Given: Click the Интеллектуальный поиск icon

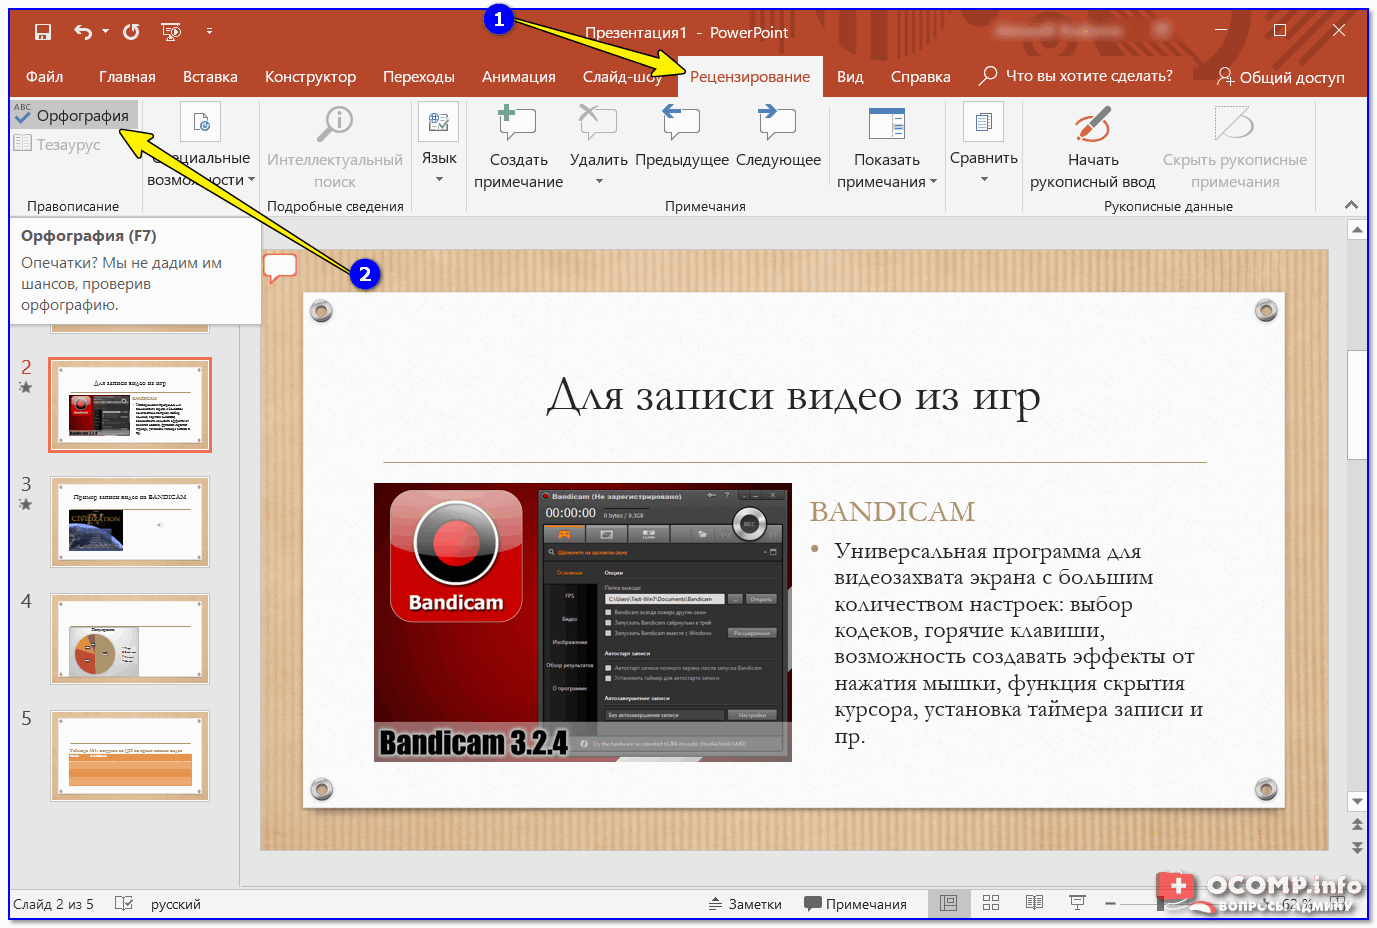Looking at the screenshot, I should (335, 123).
